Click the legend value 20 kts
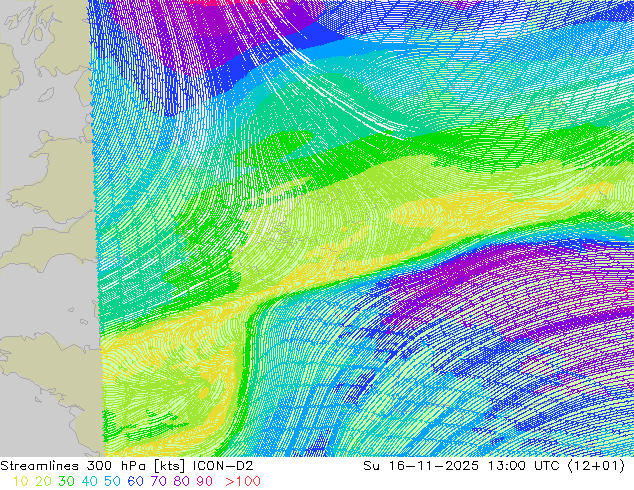The image size is (634, 490). (x=43, y=481)
